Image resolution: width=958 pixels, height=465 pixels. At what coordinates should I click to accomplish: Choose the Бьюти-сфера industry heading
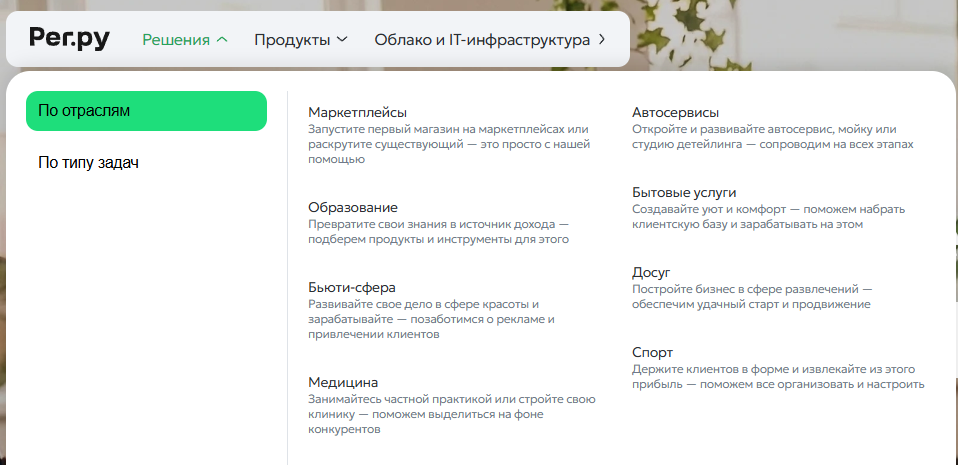pos(352,287)
